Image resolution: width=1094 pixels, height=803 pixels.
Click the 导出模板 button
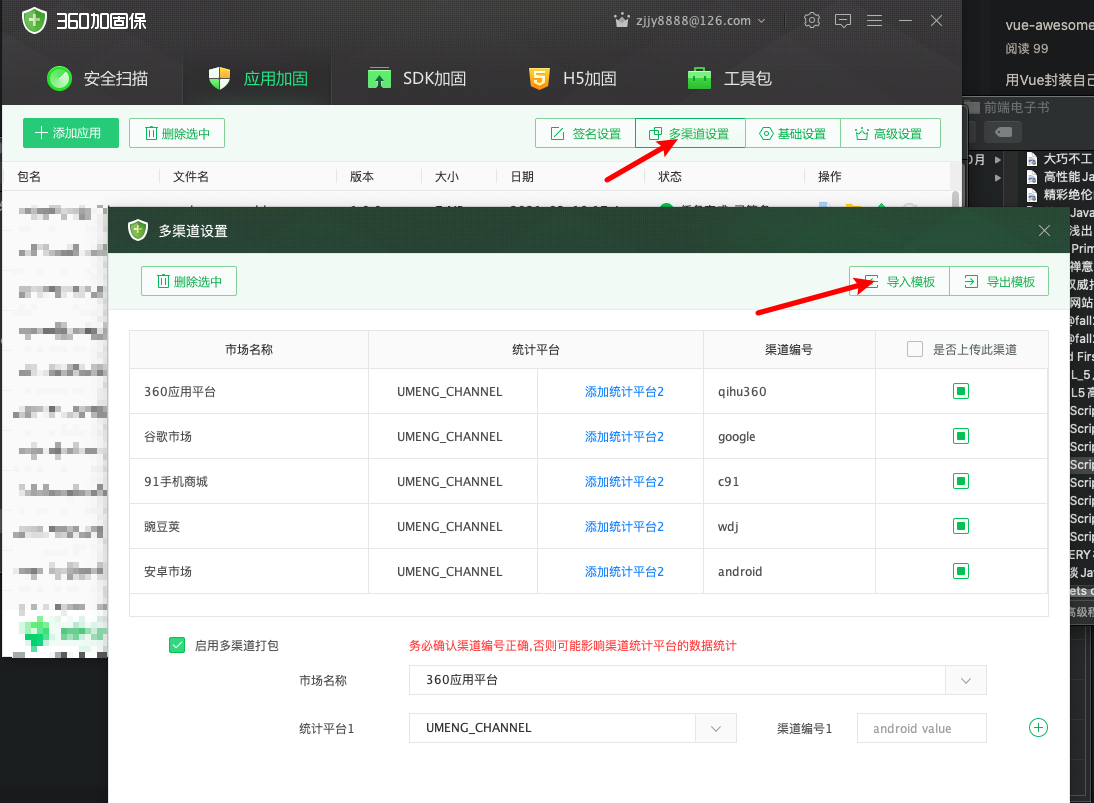pos(999,281)
